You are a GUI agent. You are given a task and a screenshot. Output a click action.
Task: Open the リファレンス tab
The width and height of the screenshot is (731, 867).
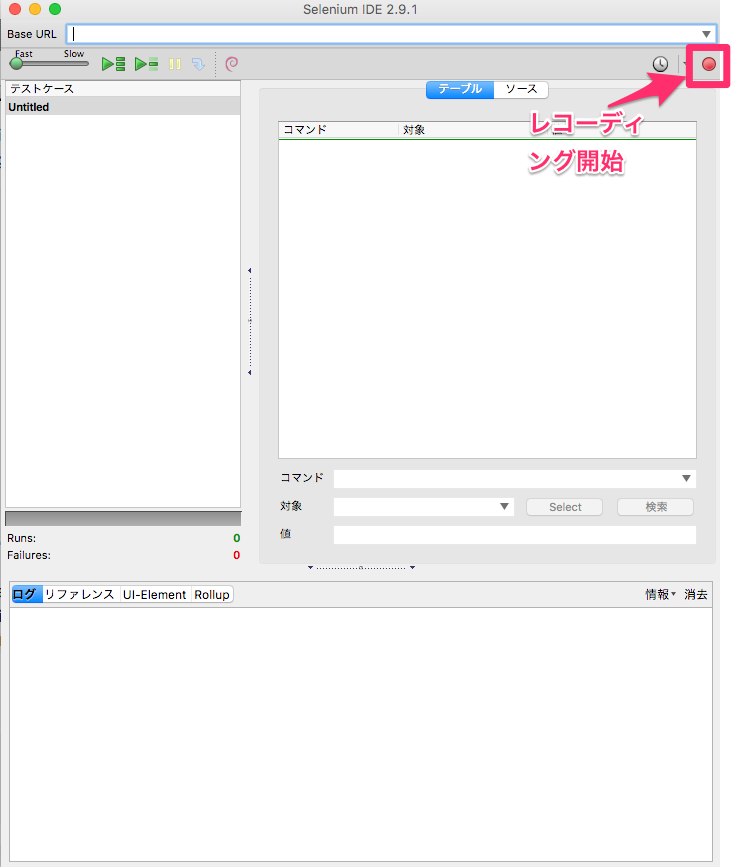coord(80,594)
